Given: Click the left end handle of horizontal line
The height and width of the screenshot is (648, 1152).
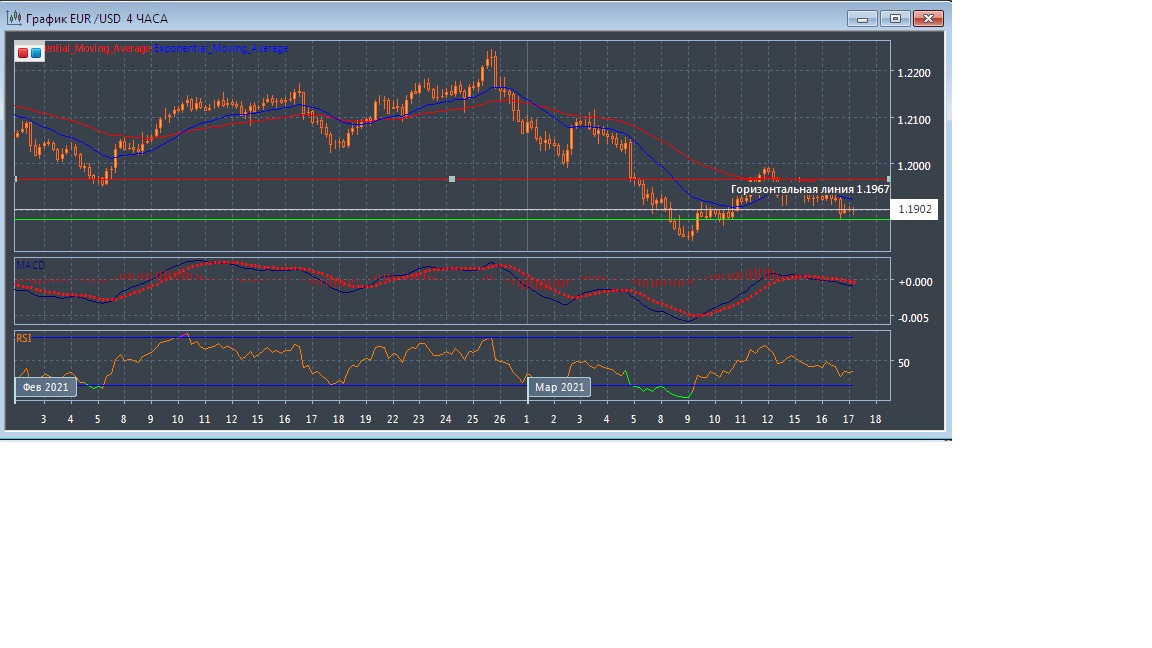Looking at the screenshot, I should [x=16, y=179].
